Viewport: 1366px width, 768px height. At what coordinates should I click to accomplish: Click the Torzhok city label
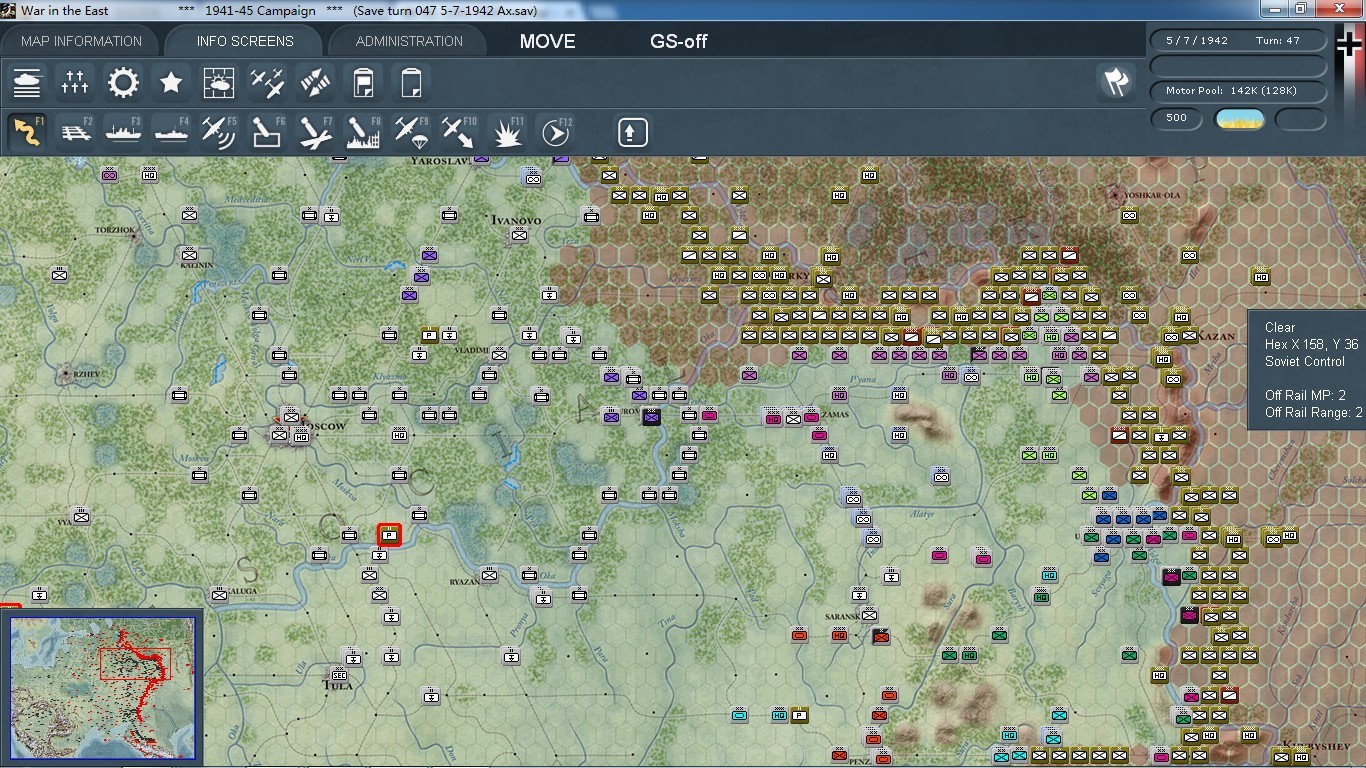pos(114,230)
